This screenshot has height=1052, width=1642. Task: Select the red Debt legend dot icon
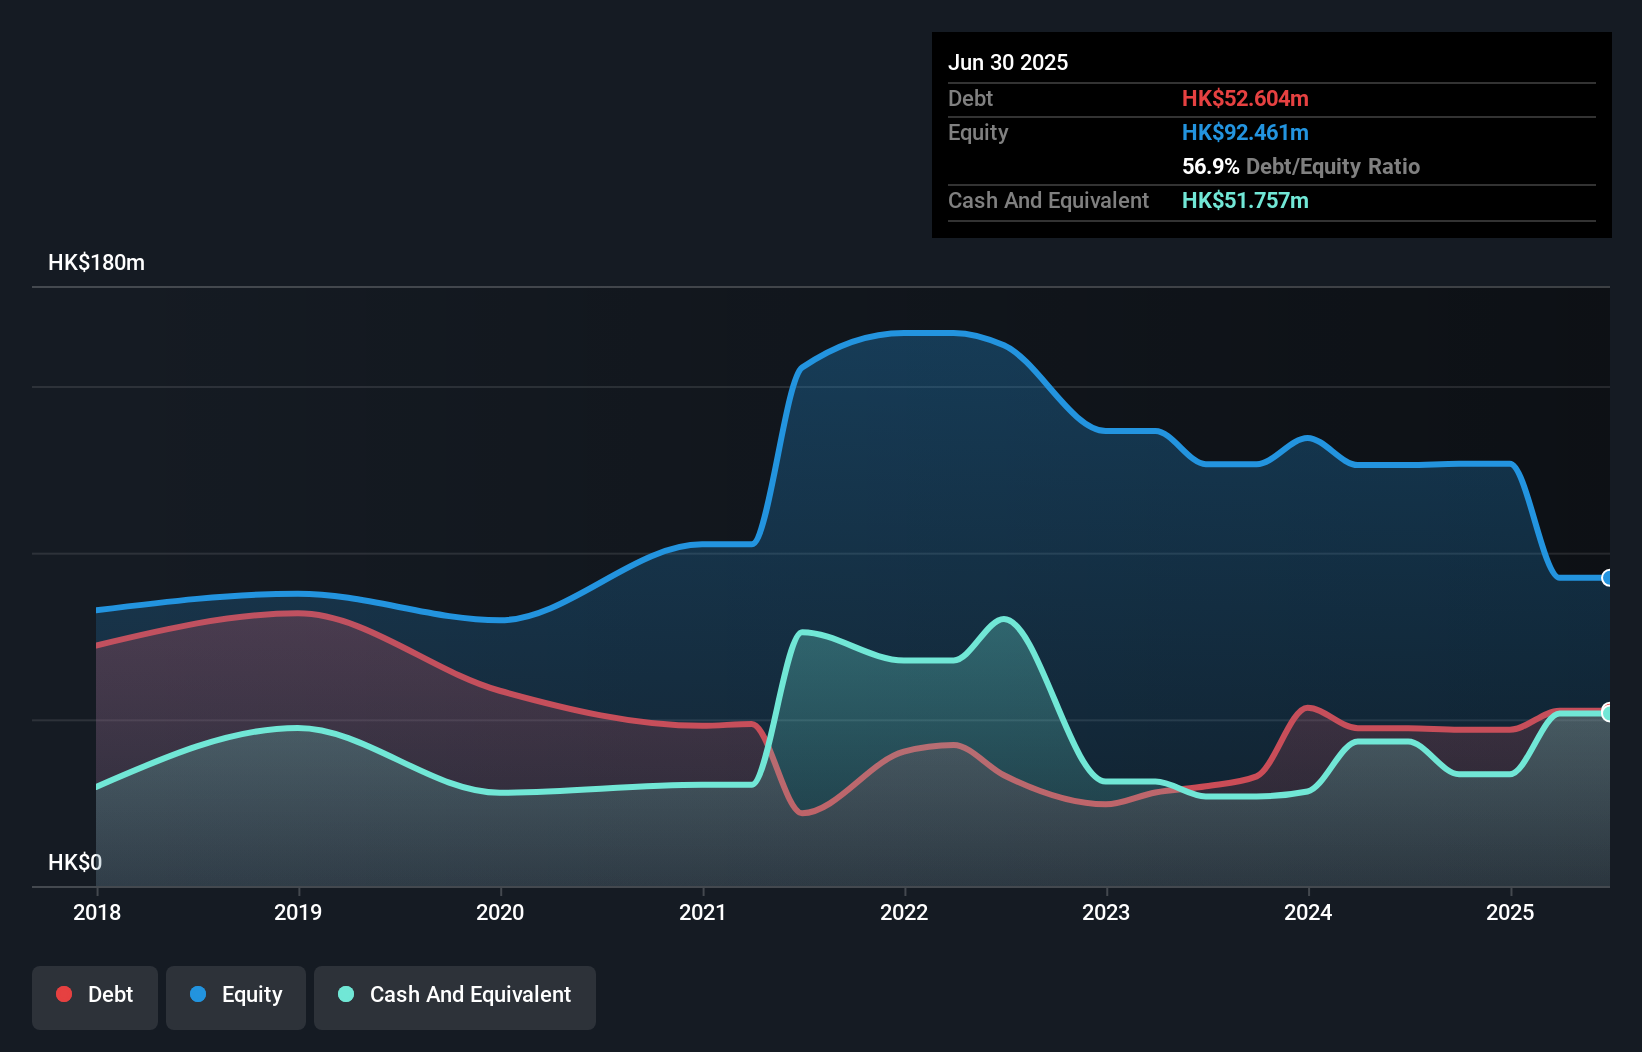pyautogui.click(x=62, y=994)
